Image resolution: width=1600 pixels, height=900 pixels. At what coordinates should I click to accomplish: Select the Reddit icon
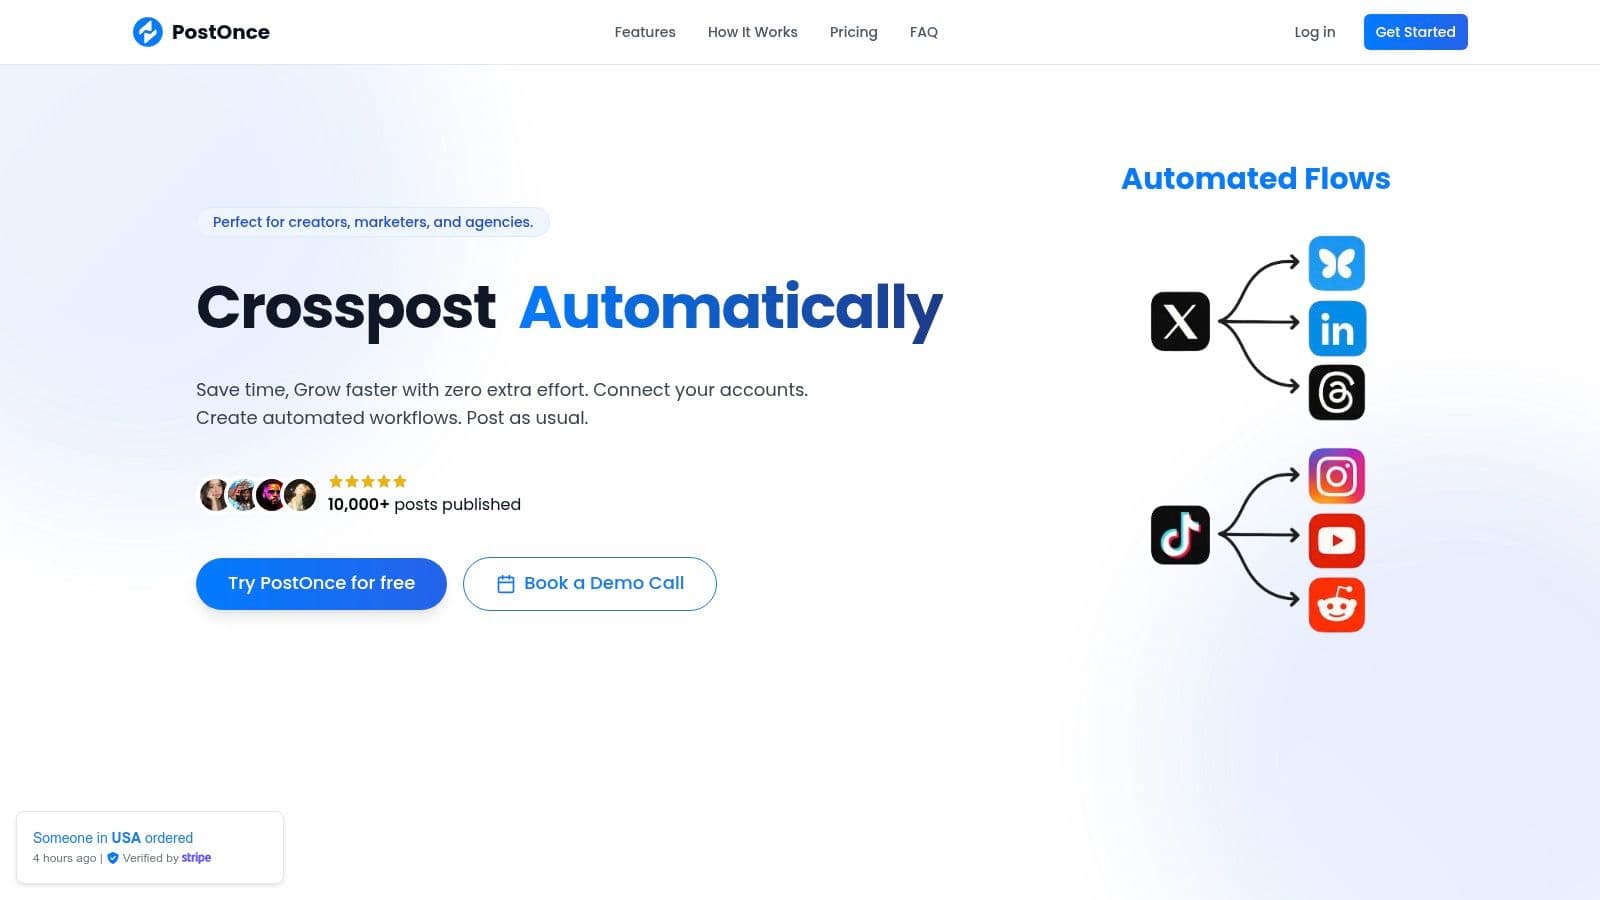(1337, 605)
